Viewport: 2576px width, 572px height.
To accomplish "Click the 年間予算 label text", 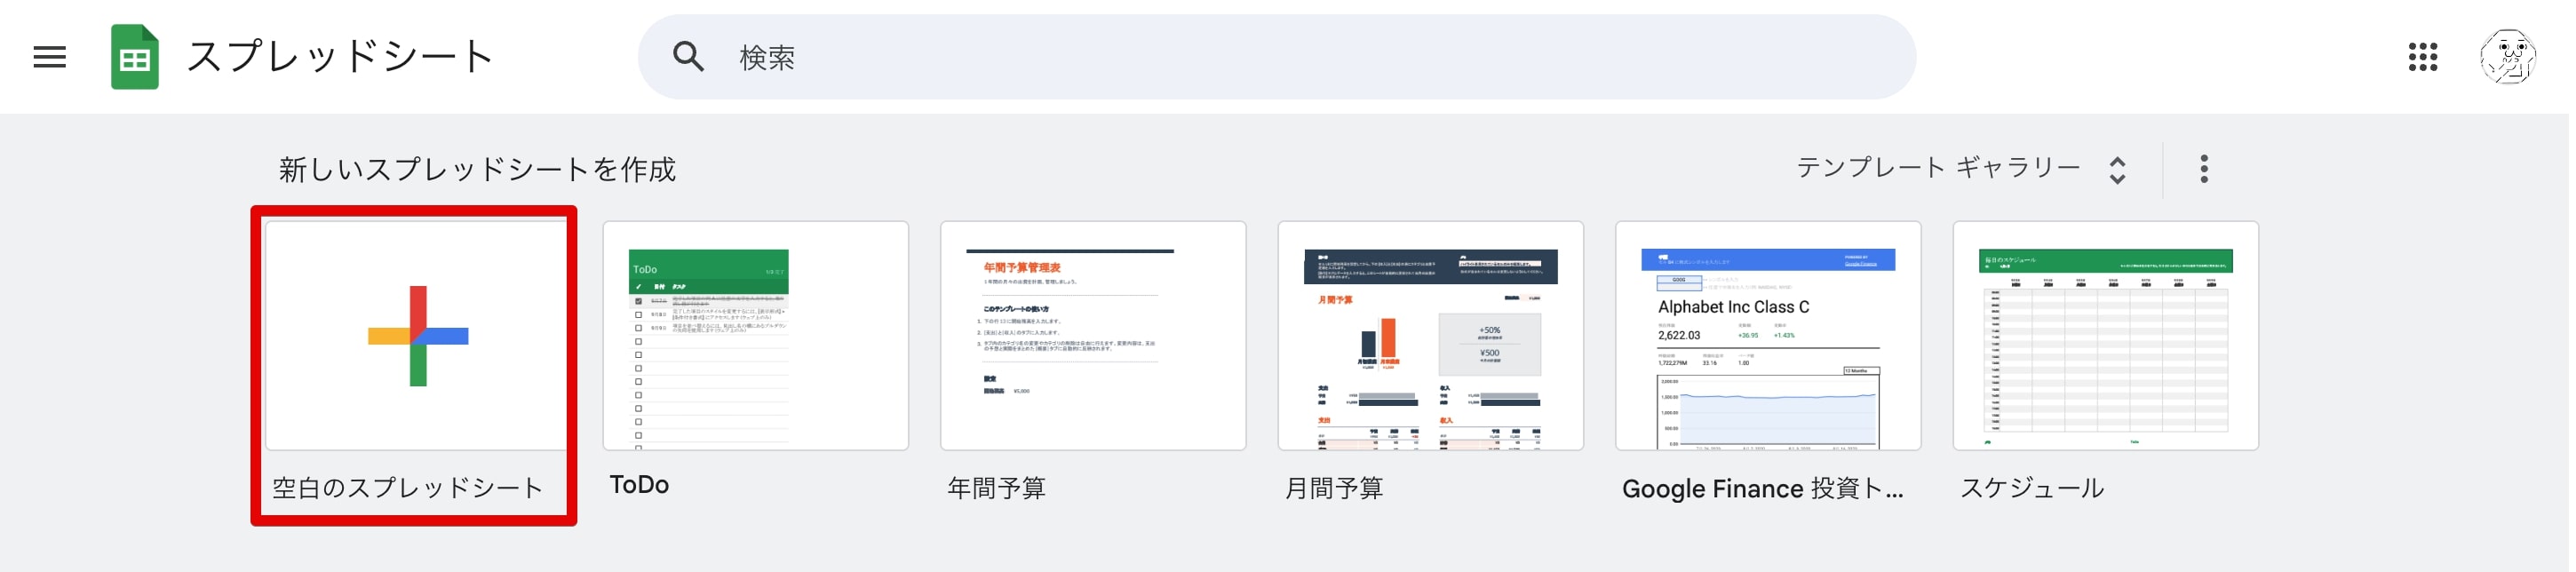I will click(999, 488).
